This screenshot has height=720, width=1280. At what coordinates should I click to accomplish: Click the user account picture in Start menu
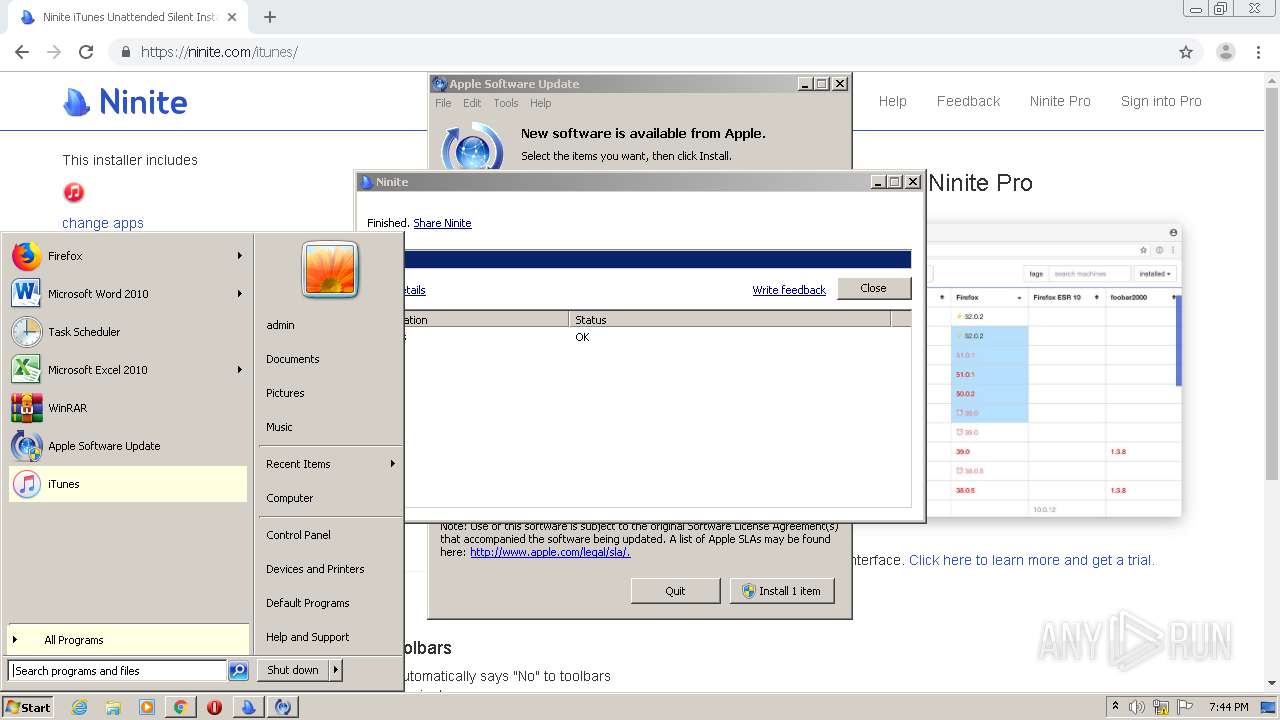[330, 270]
